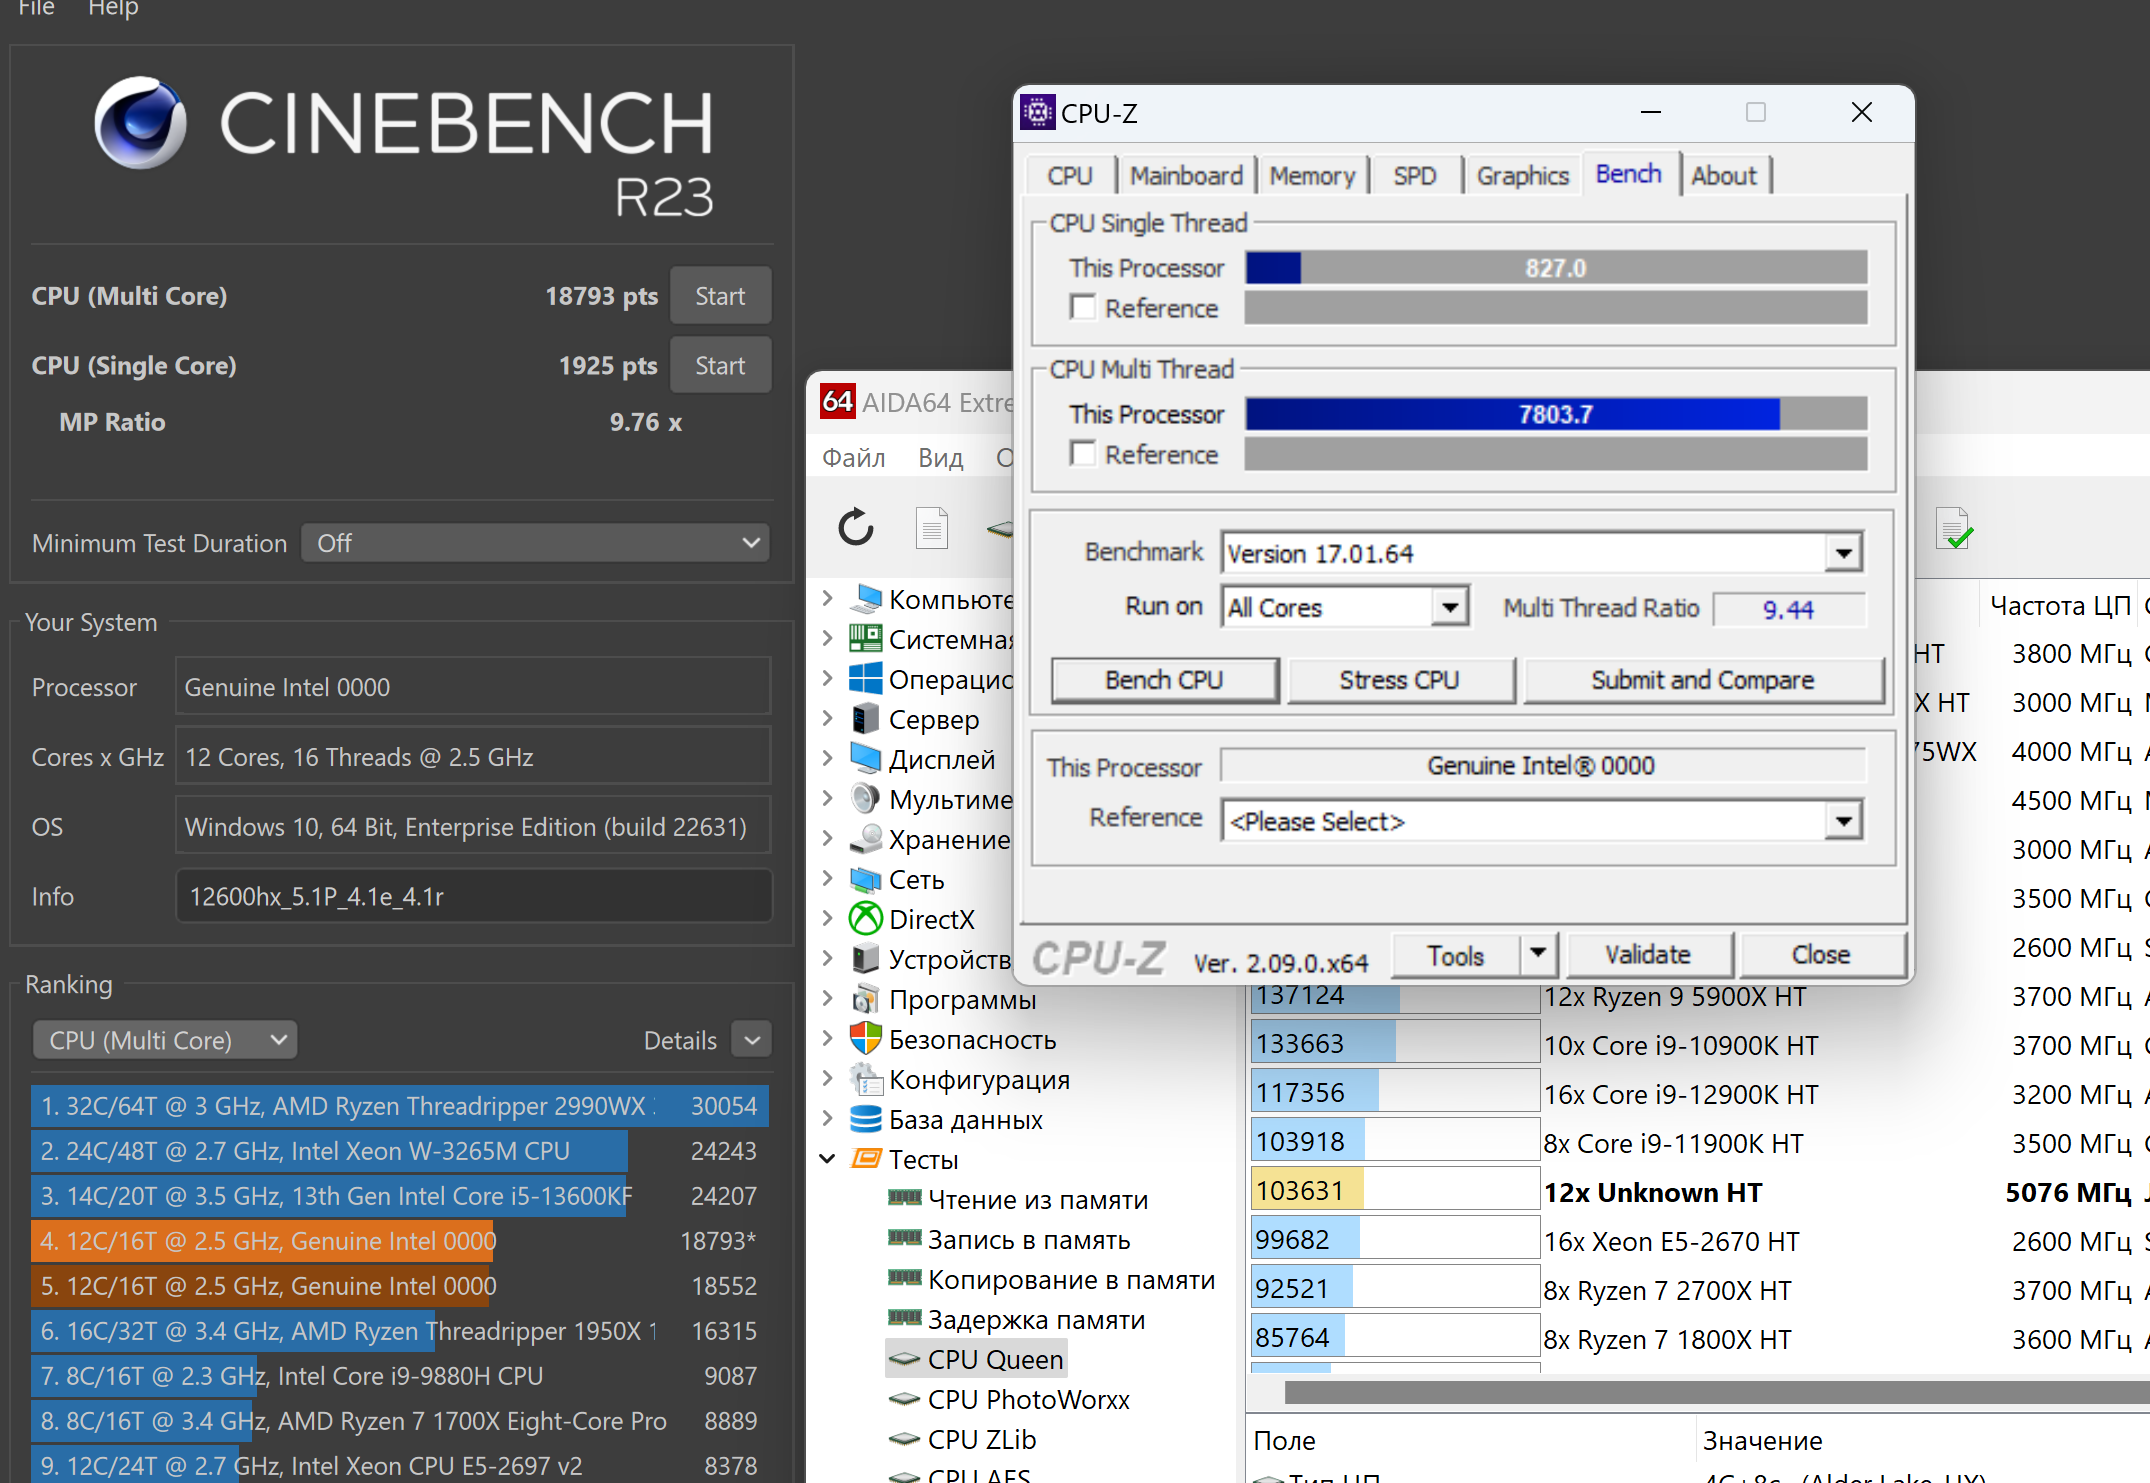
Task: Enable Reference checkbox under CPU Multi Thread
Action: (x=1082, y=453)
